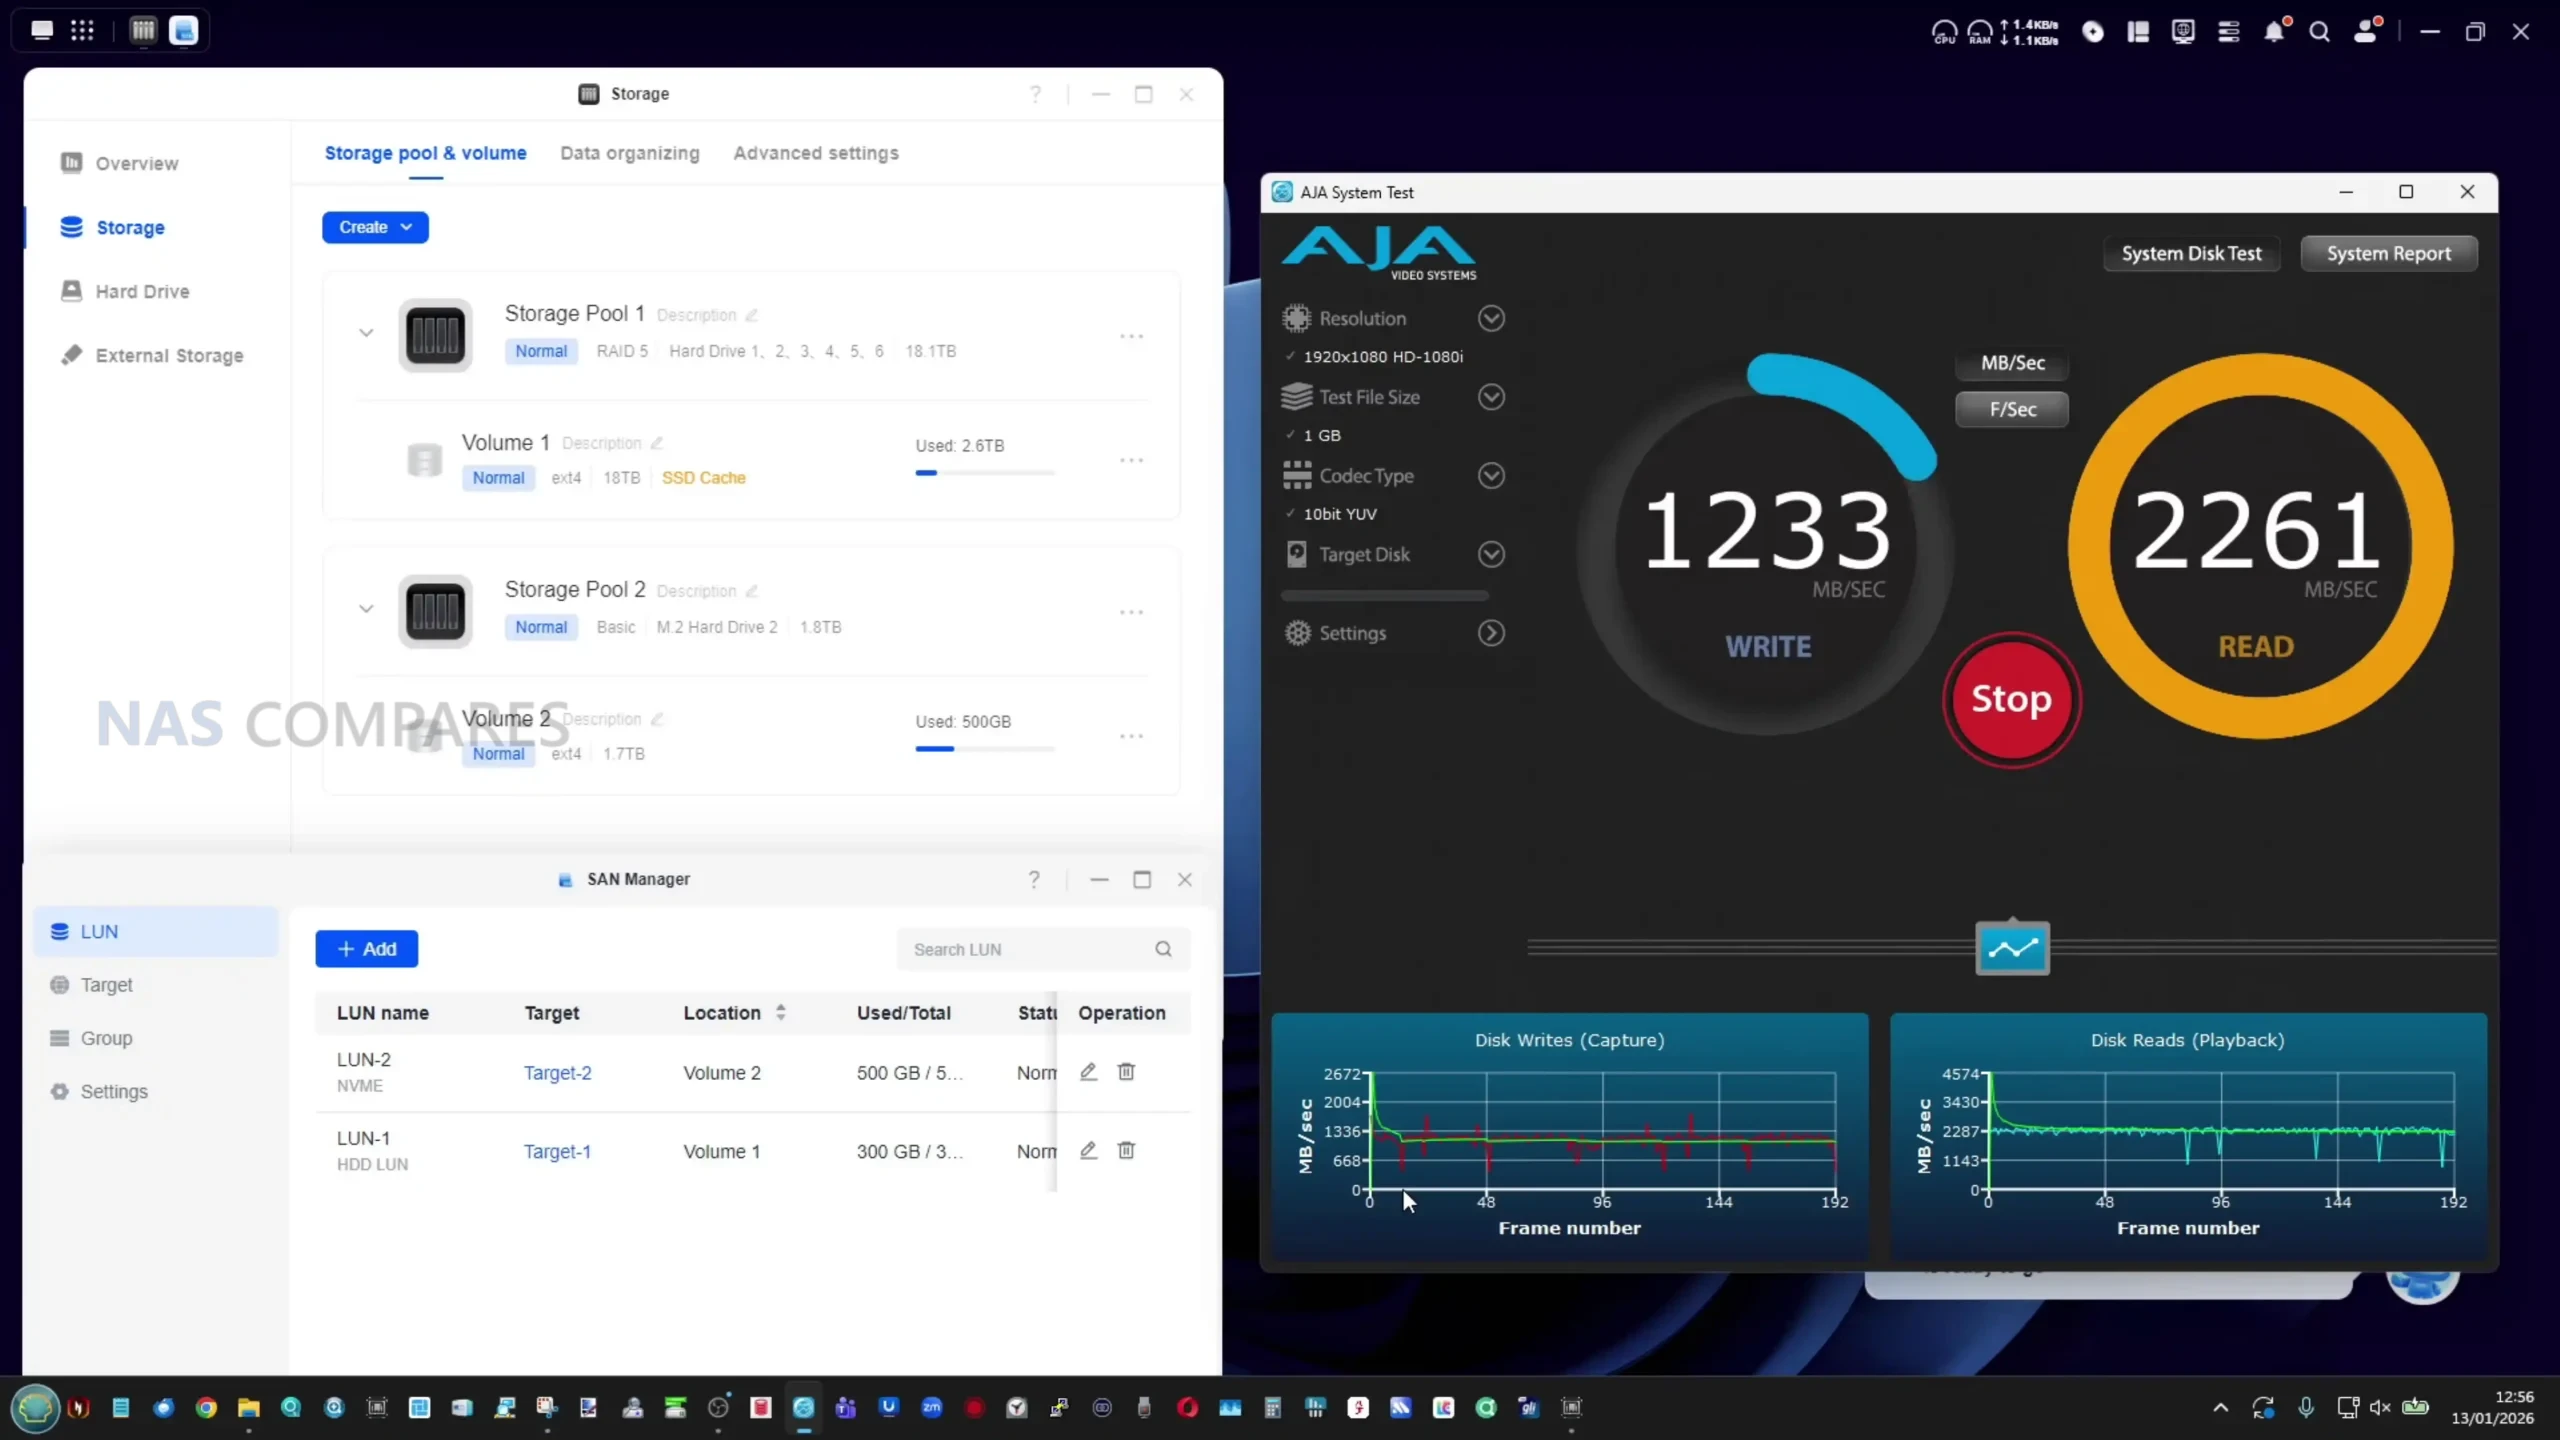The height and width of the screenshot is (1440, 2560).
Task: Open Target-2 link for LUN-2
Action: pyautogui.click(x=557, y=1072)
